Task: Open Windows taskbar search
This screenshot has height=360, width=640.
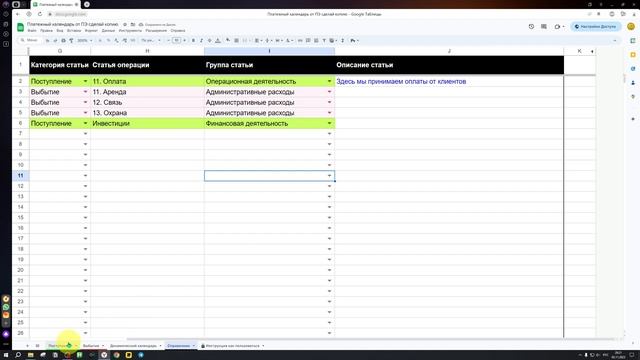Action: pos(18,355)
